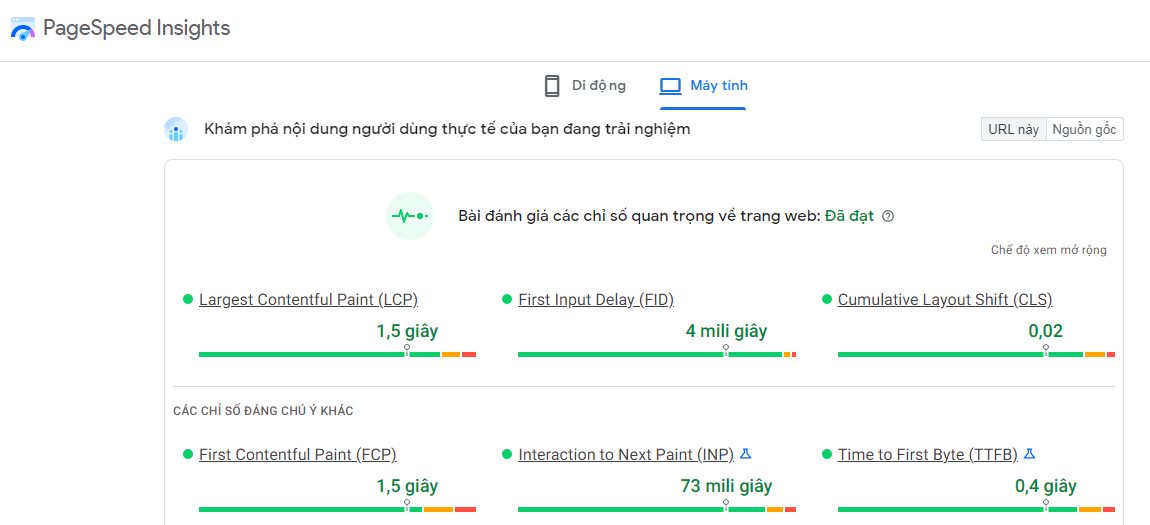
Task: Click the TTFB value 0,4 giây
Action: [1045, 486]
